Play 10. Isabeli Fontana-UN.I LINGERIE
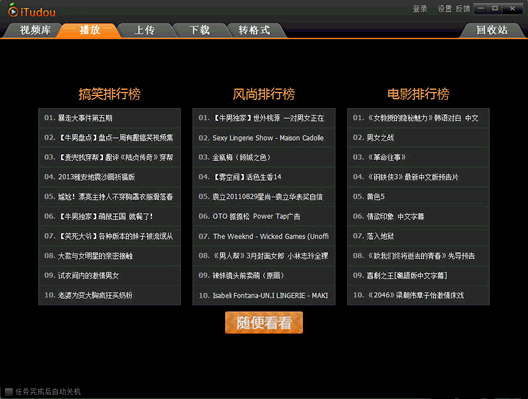The width and height of the screenshot is (528, 399). pyautogui.click(x=264, y=295)
